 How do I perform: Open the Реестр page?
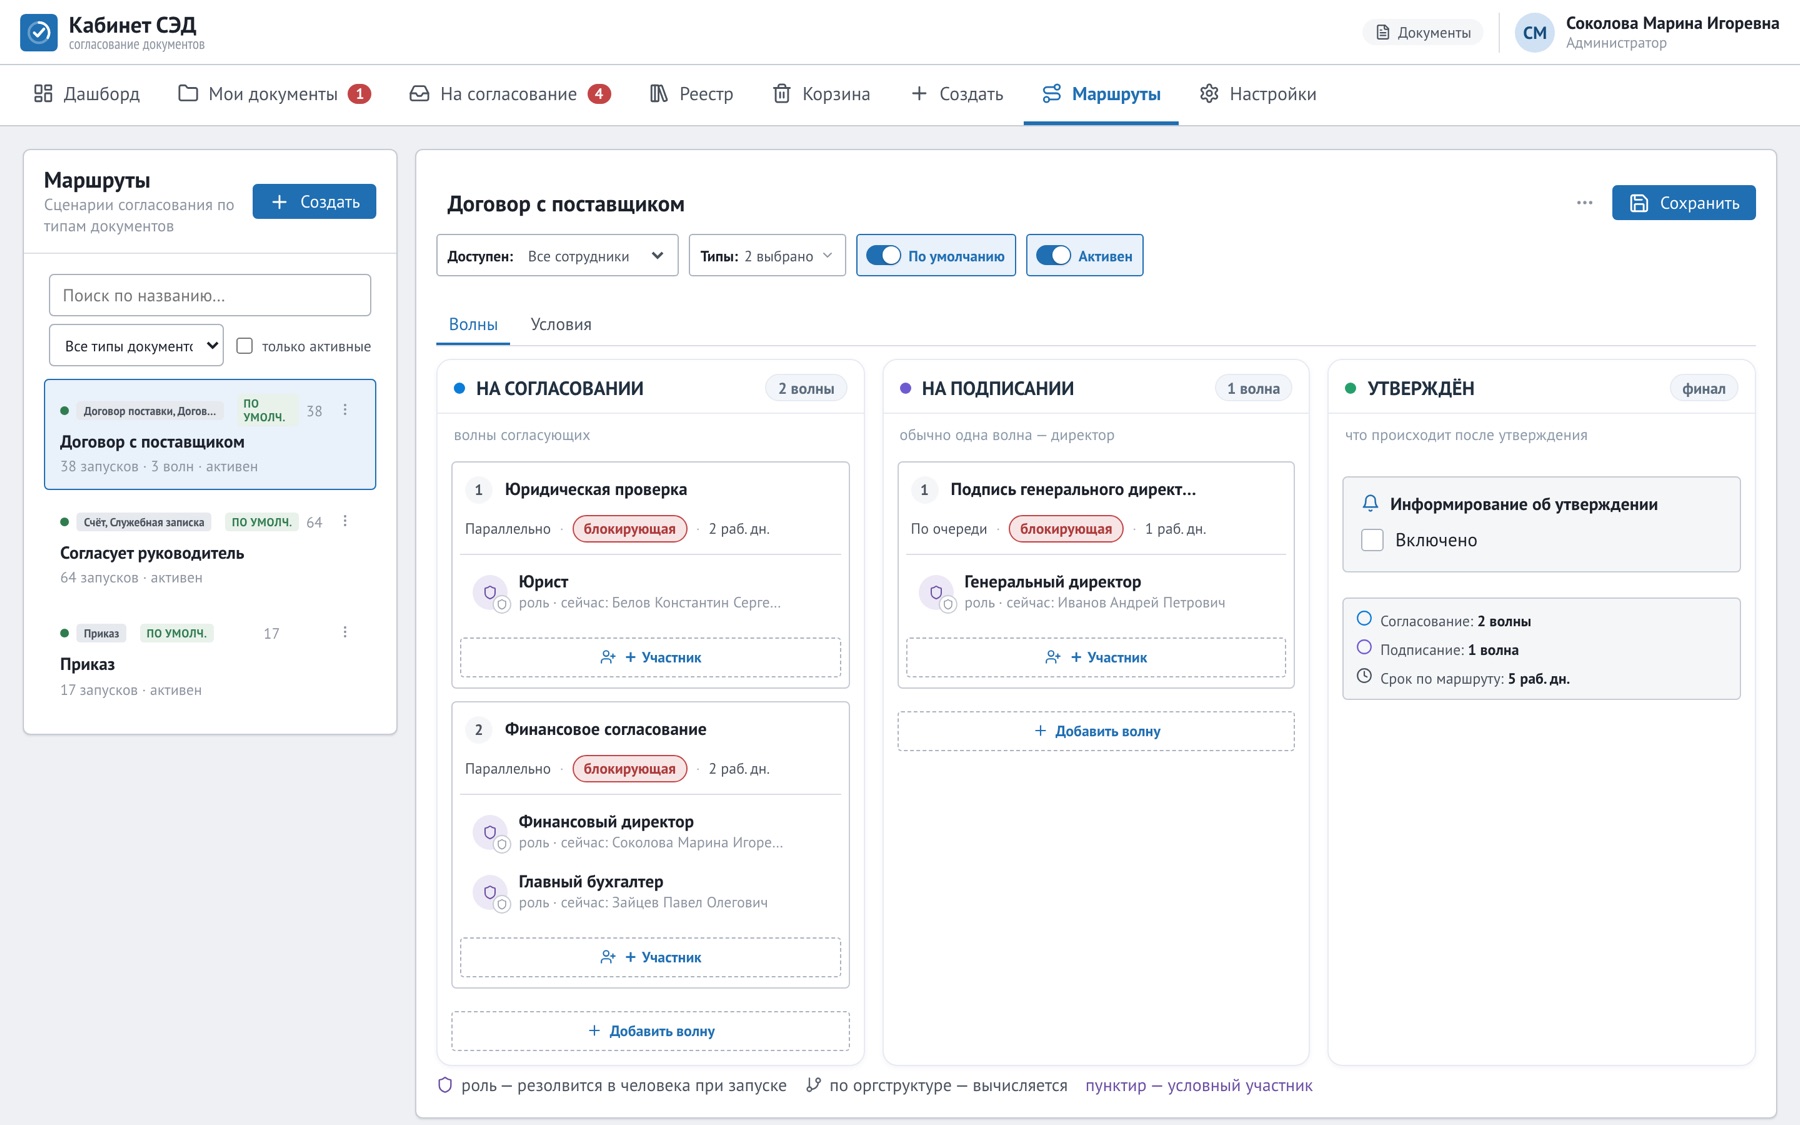tap(691, 94)
